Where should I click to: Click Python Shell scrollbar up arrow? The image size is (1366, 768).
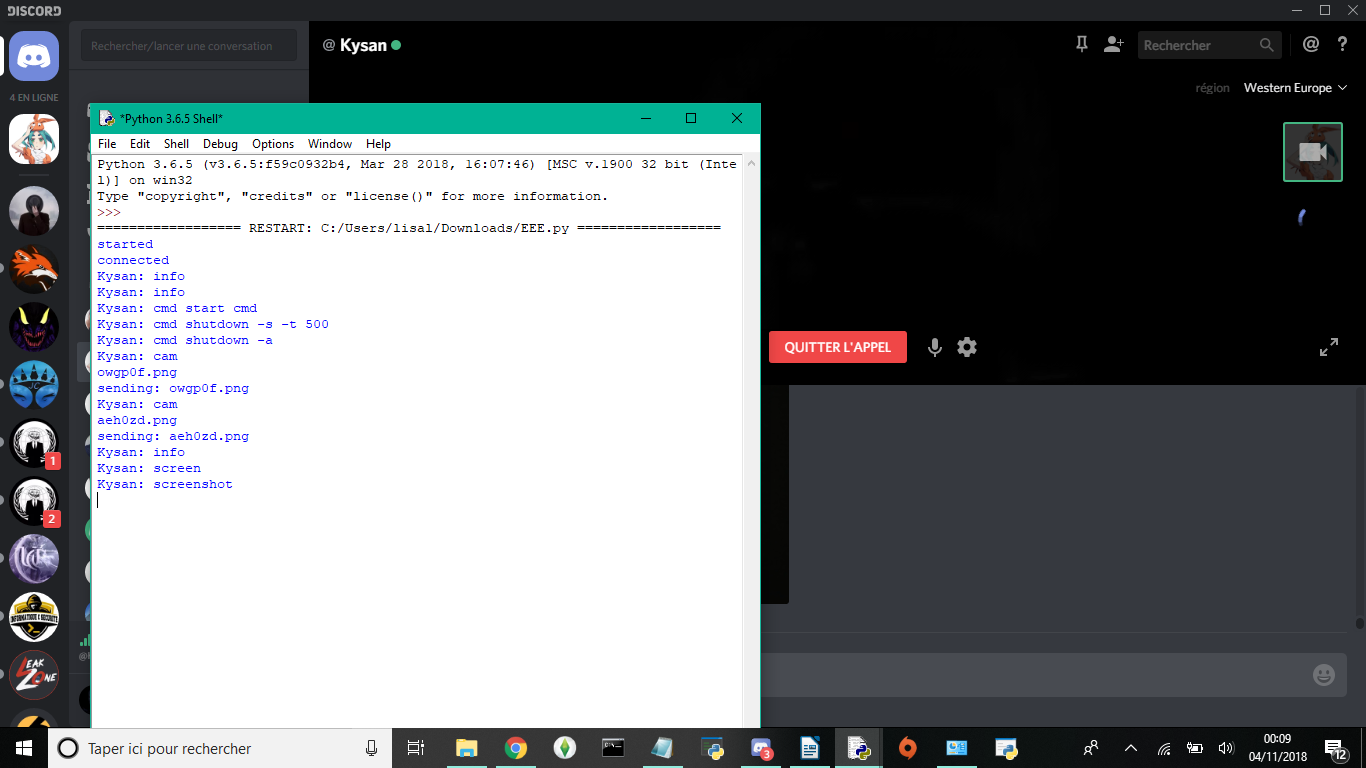point(752,163)
